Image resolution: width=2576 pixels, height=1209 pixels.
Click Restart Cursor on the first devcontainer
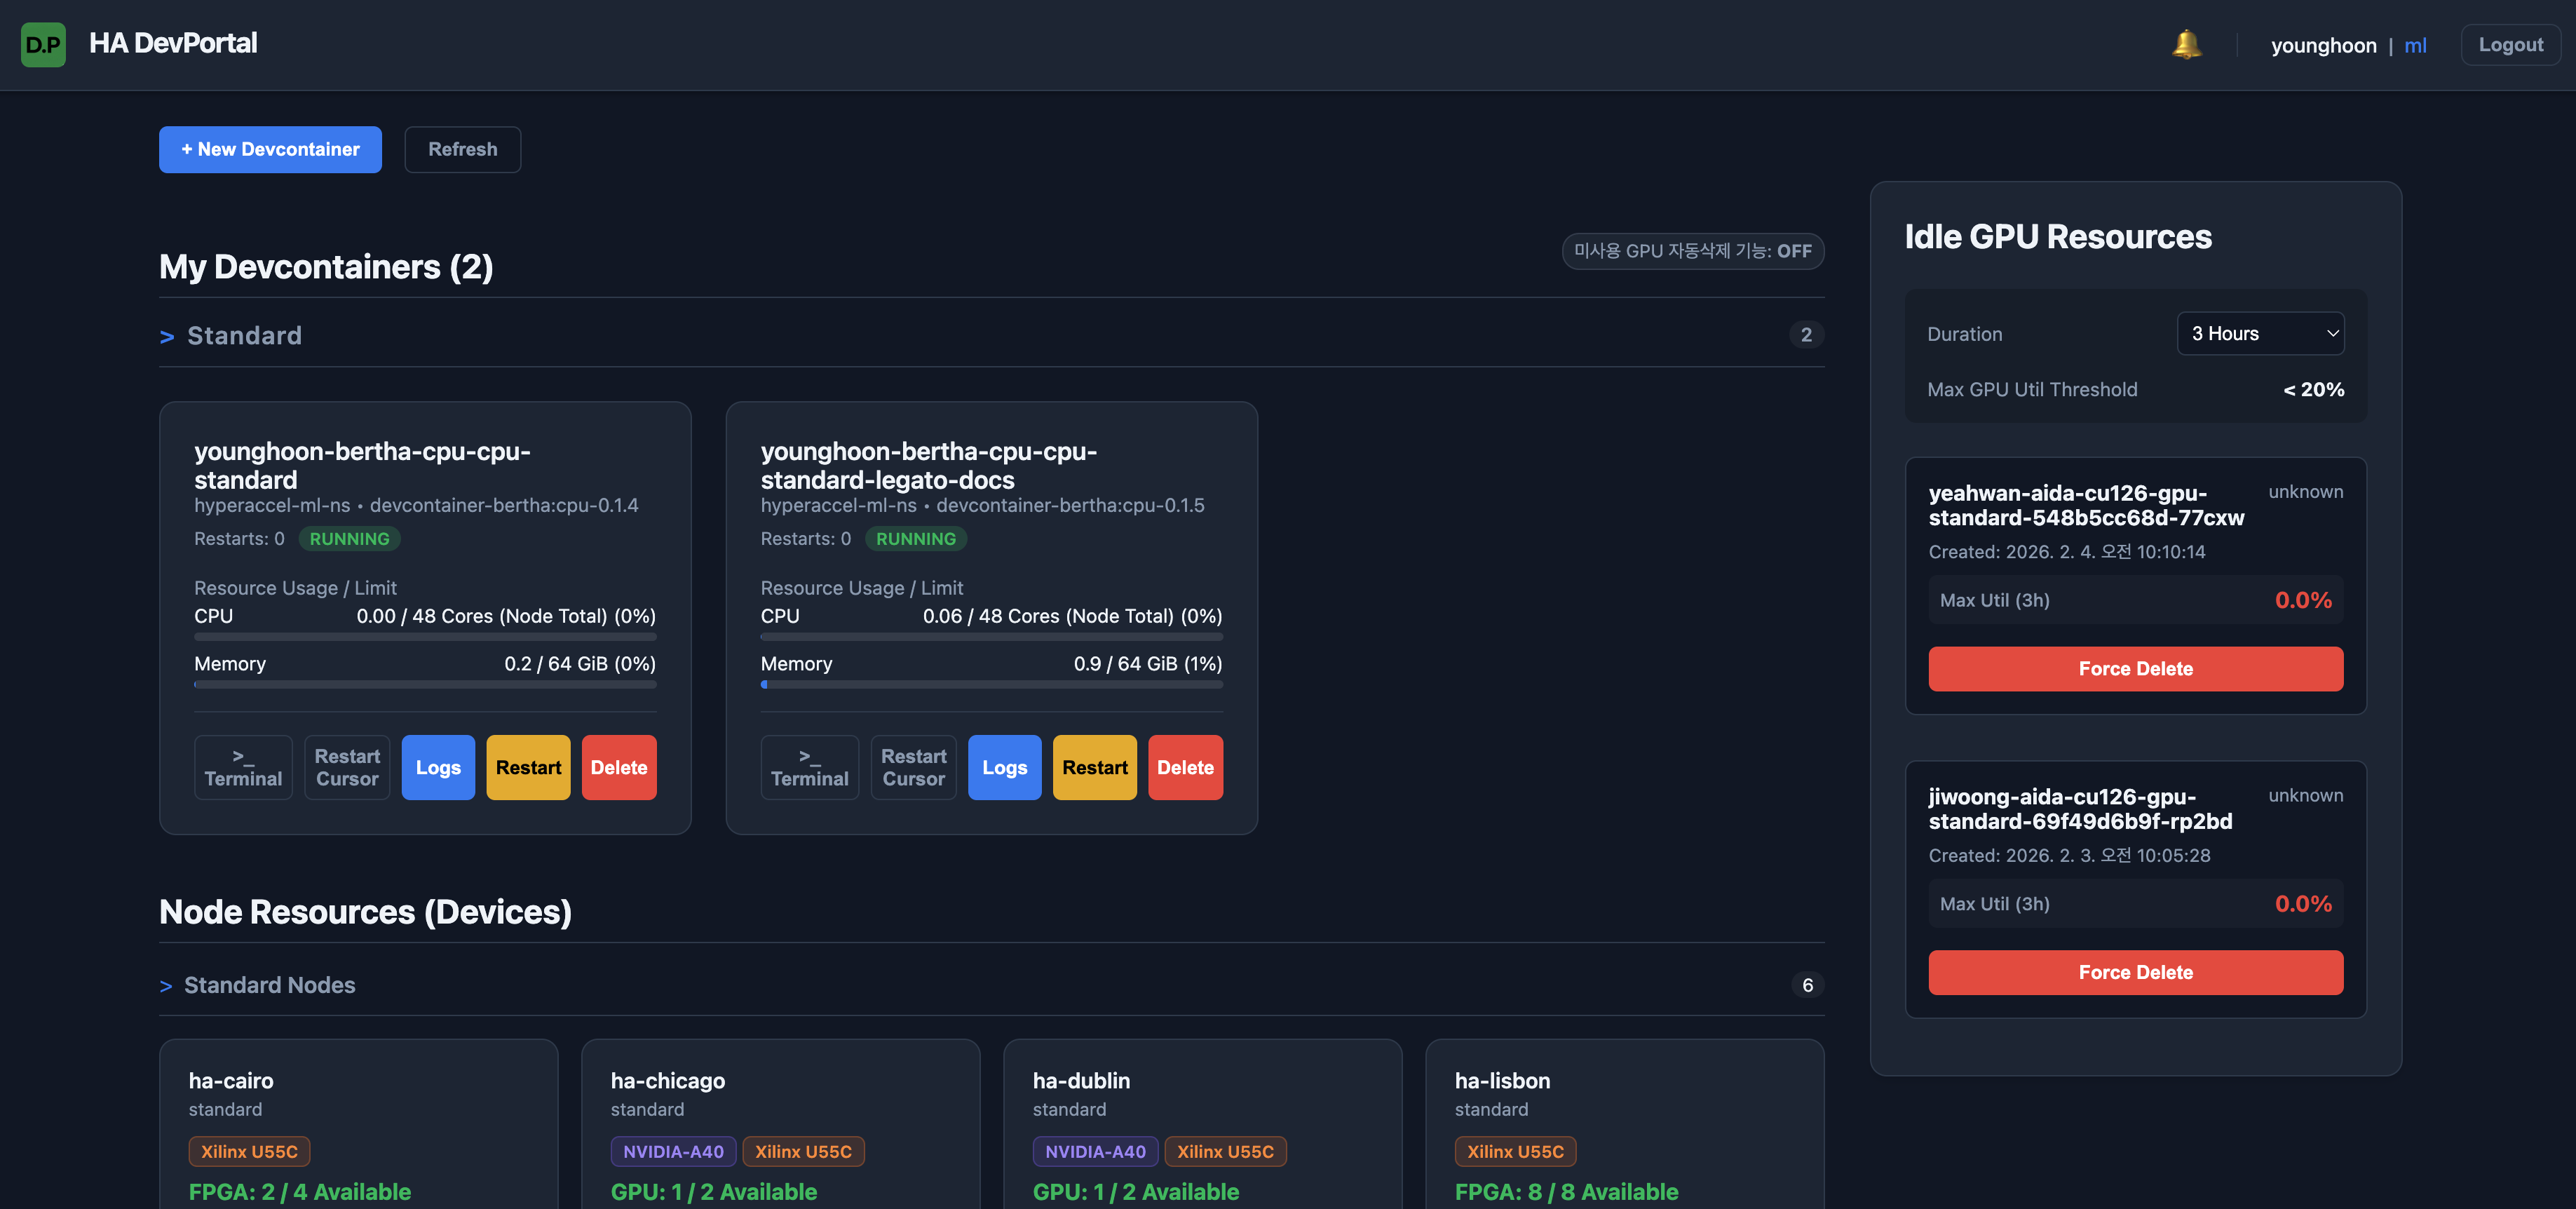346,767
